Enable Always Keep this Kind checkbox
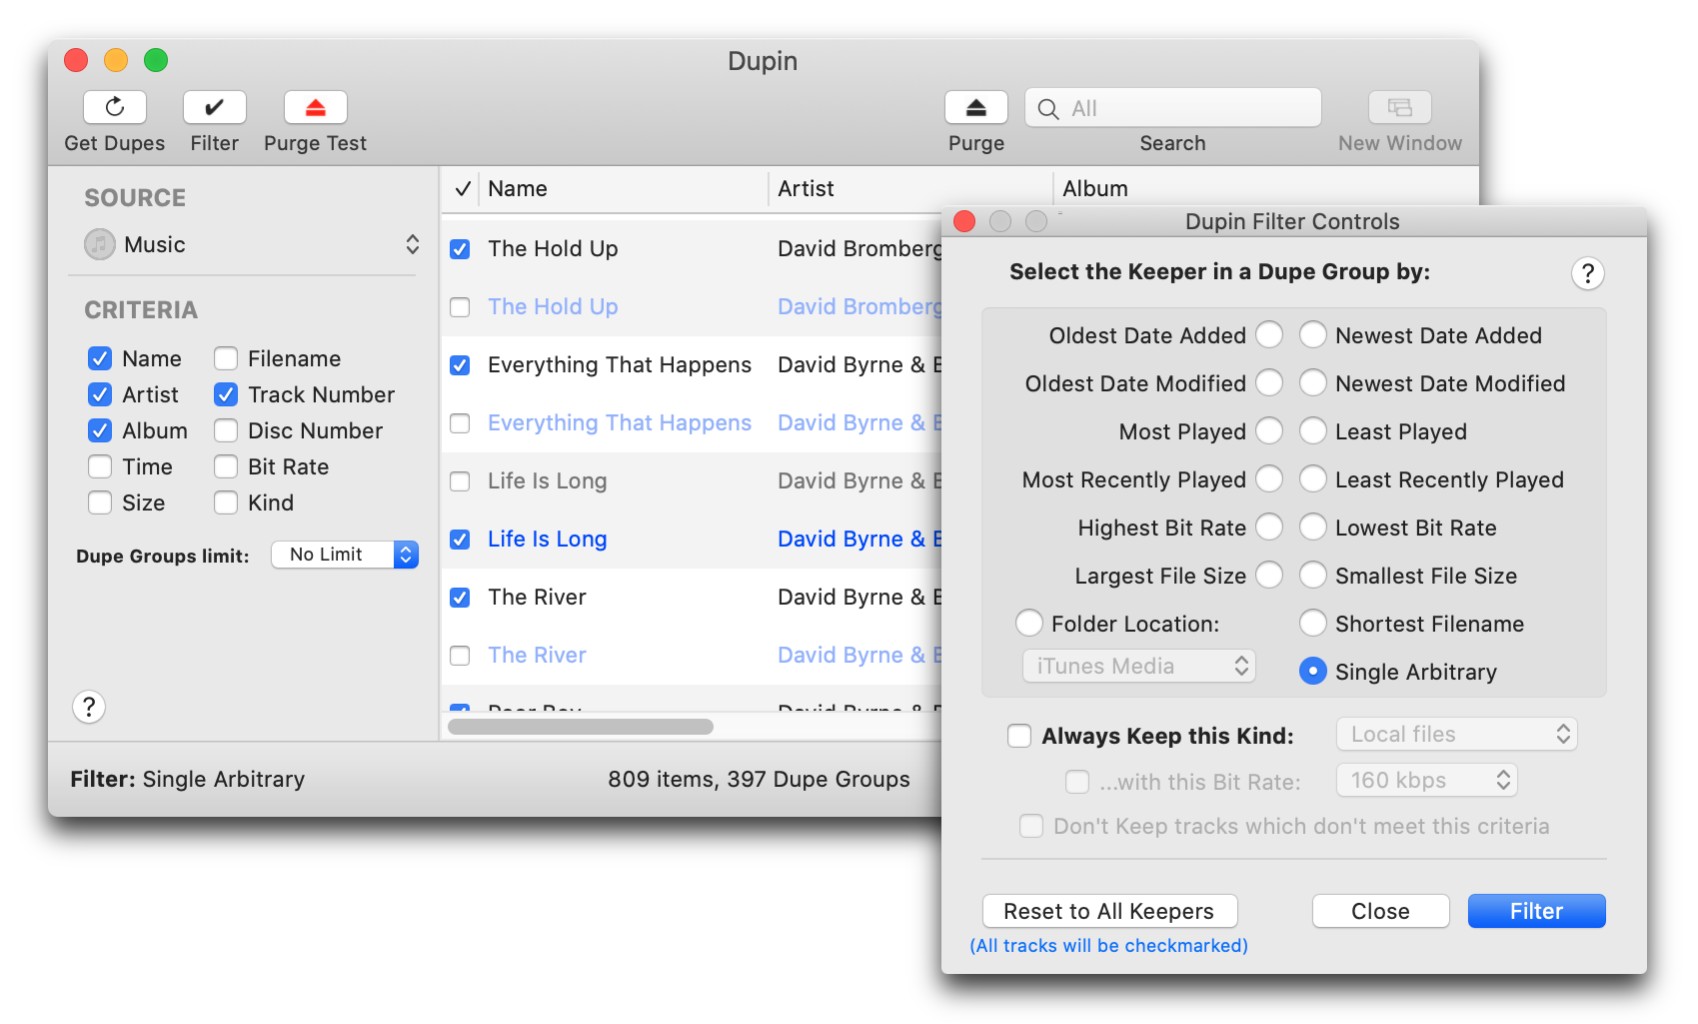The width and height of the screenshot is (1698, 1024). (1019, 736)
